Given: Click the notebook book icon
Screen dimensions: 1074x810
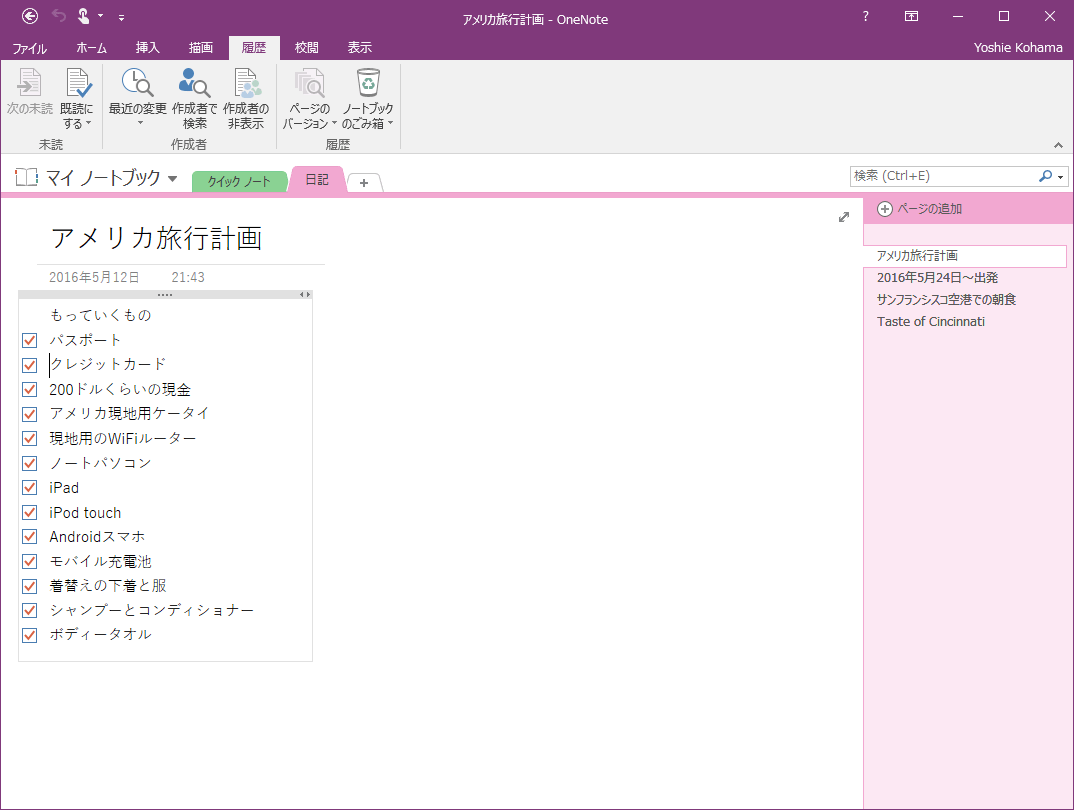Looking at the screenshot, I should [27, 177].
